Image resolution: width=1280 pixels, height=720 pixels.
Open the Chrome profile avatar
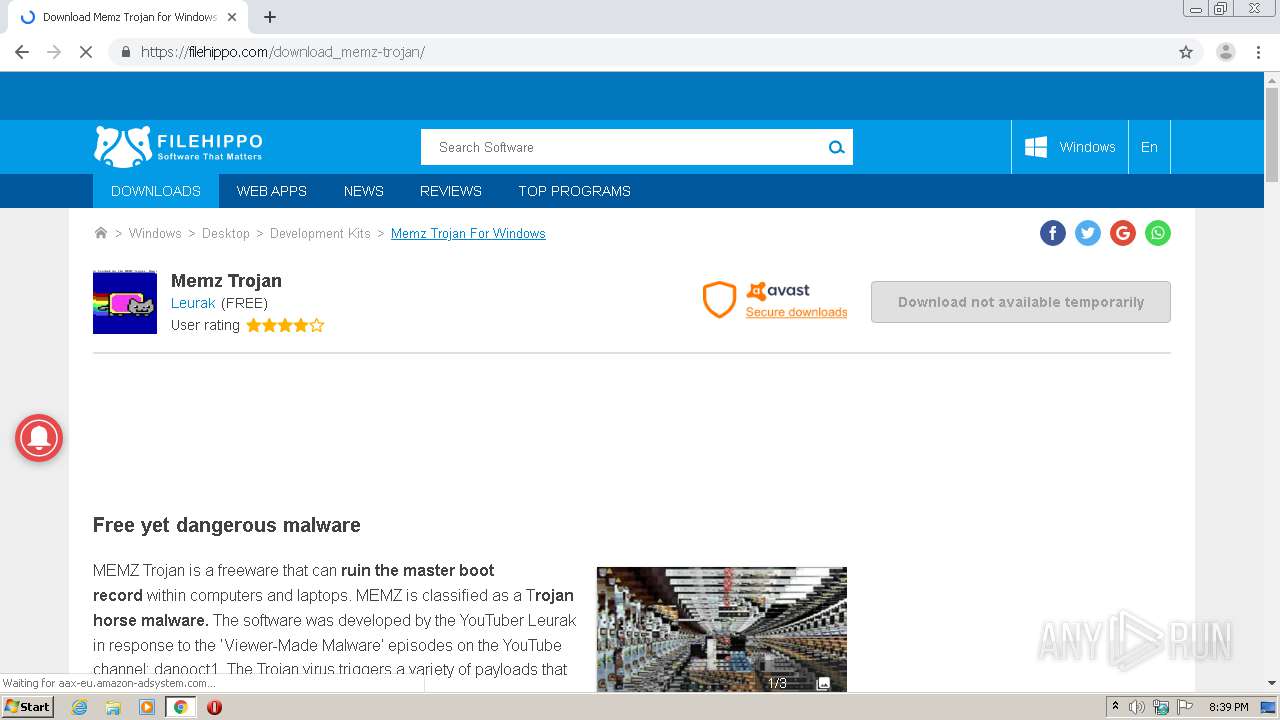click(1226, 52)
